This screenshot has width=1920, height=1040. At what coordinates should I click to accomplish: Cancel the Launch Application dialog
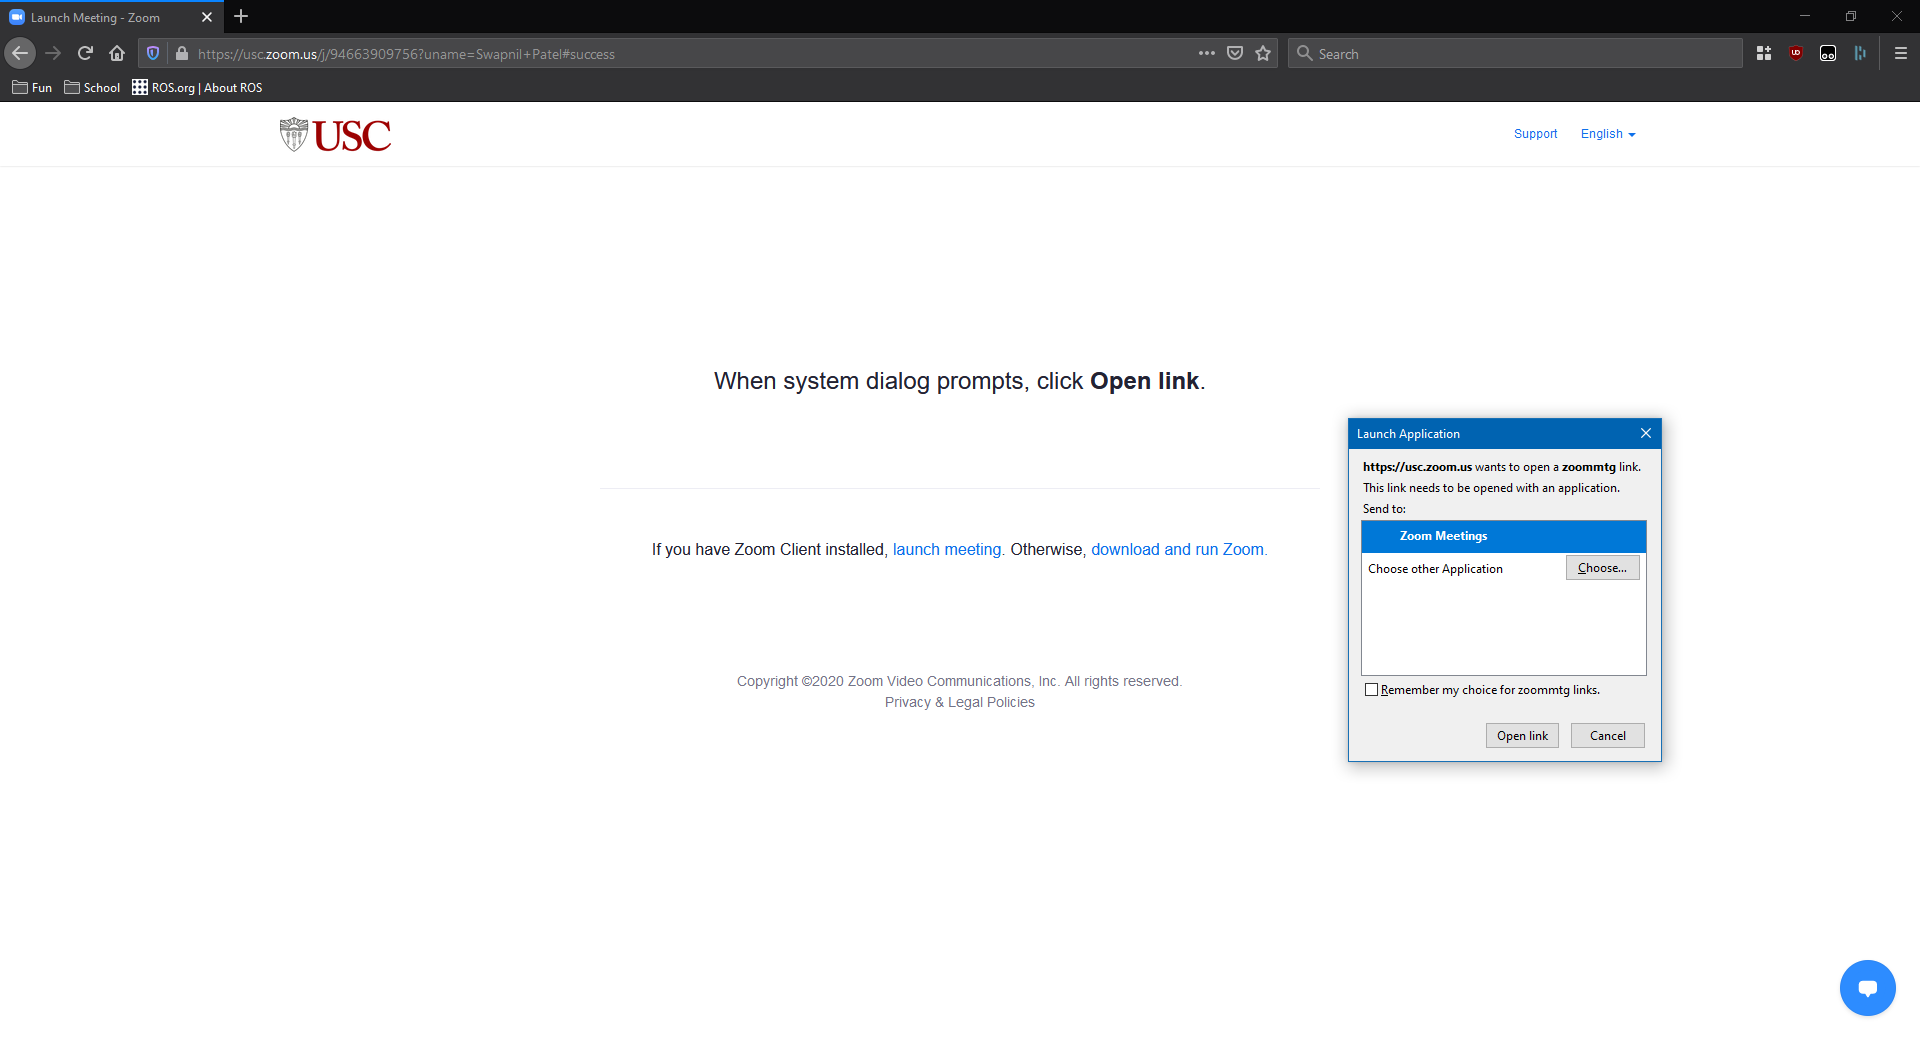point(1608,736)
